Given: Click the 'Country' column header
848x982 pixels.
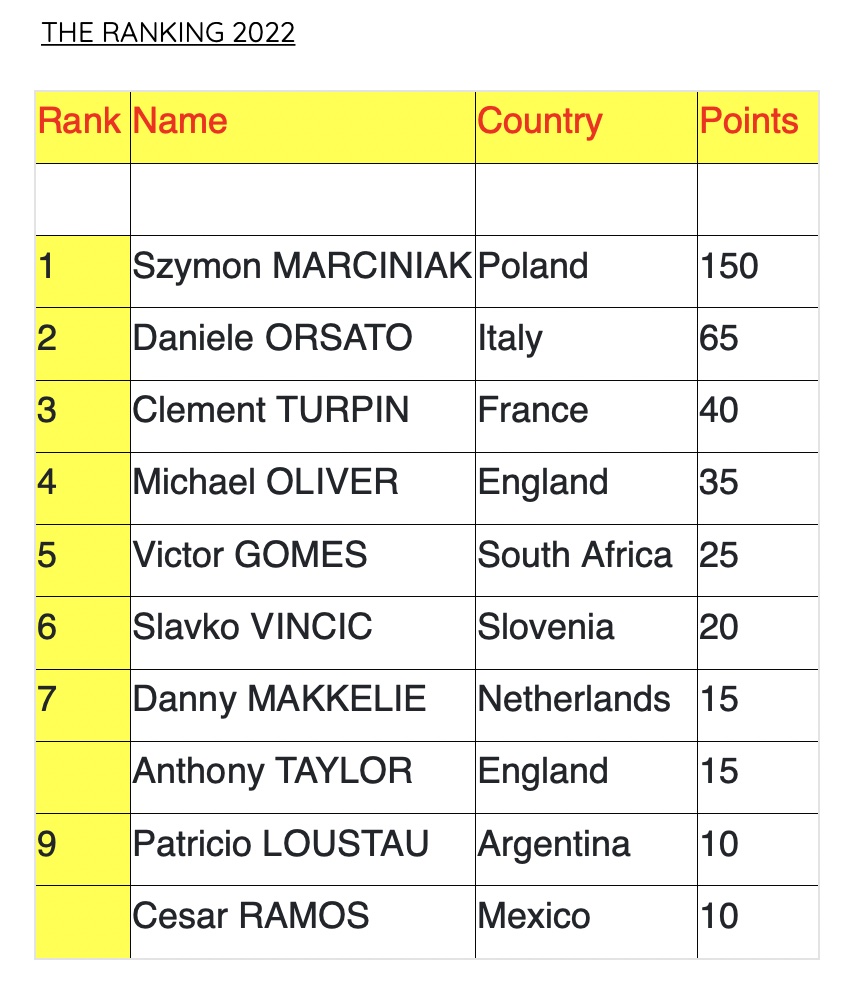Looking at the screenshot, I should pyautogui.click(x=540, y=122).
